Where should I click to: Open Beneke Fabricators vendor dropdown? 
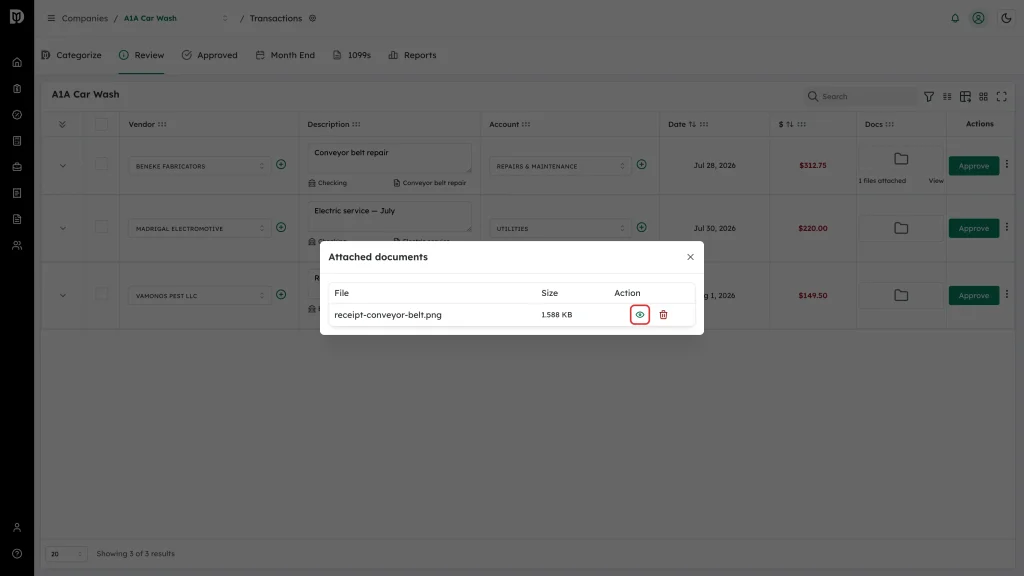[199, 166]
